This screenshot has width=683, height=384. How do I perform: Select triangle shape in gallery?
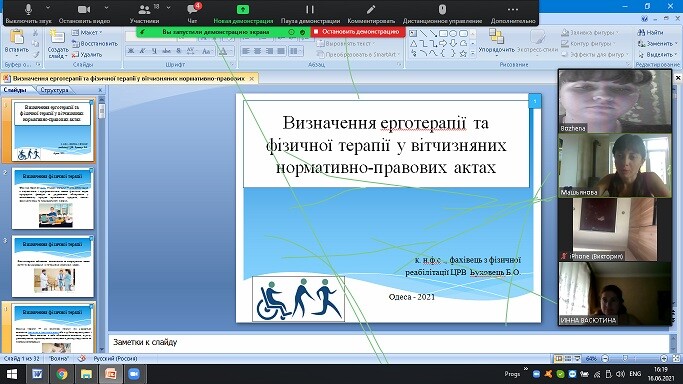click(413, 43)
